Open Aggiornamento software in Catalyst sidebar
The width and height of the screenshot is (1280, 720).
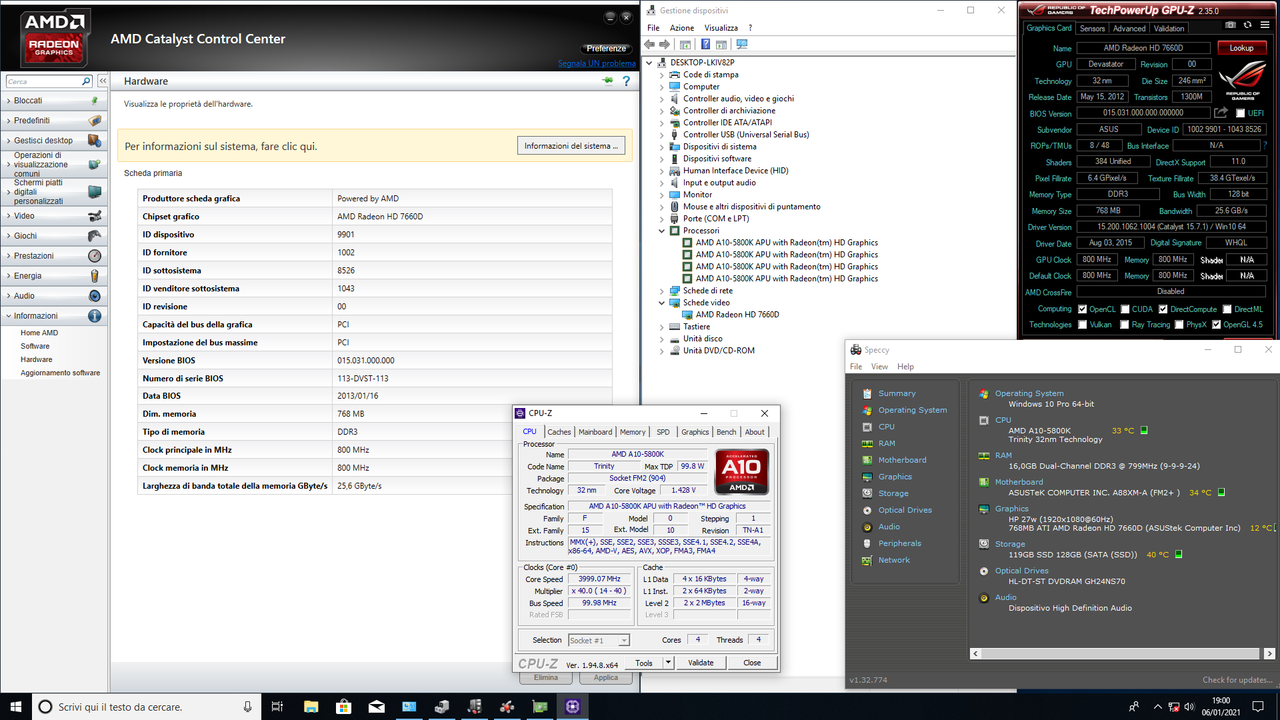click(x=60, y=373)
